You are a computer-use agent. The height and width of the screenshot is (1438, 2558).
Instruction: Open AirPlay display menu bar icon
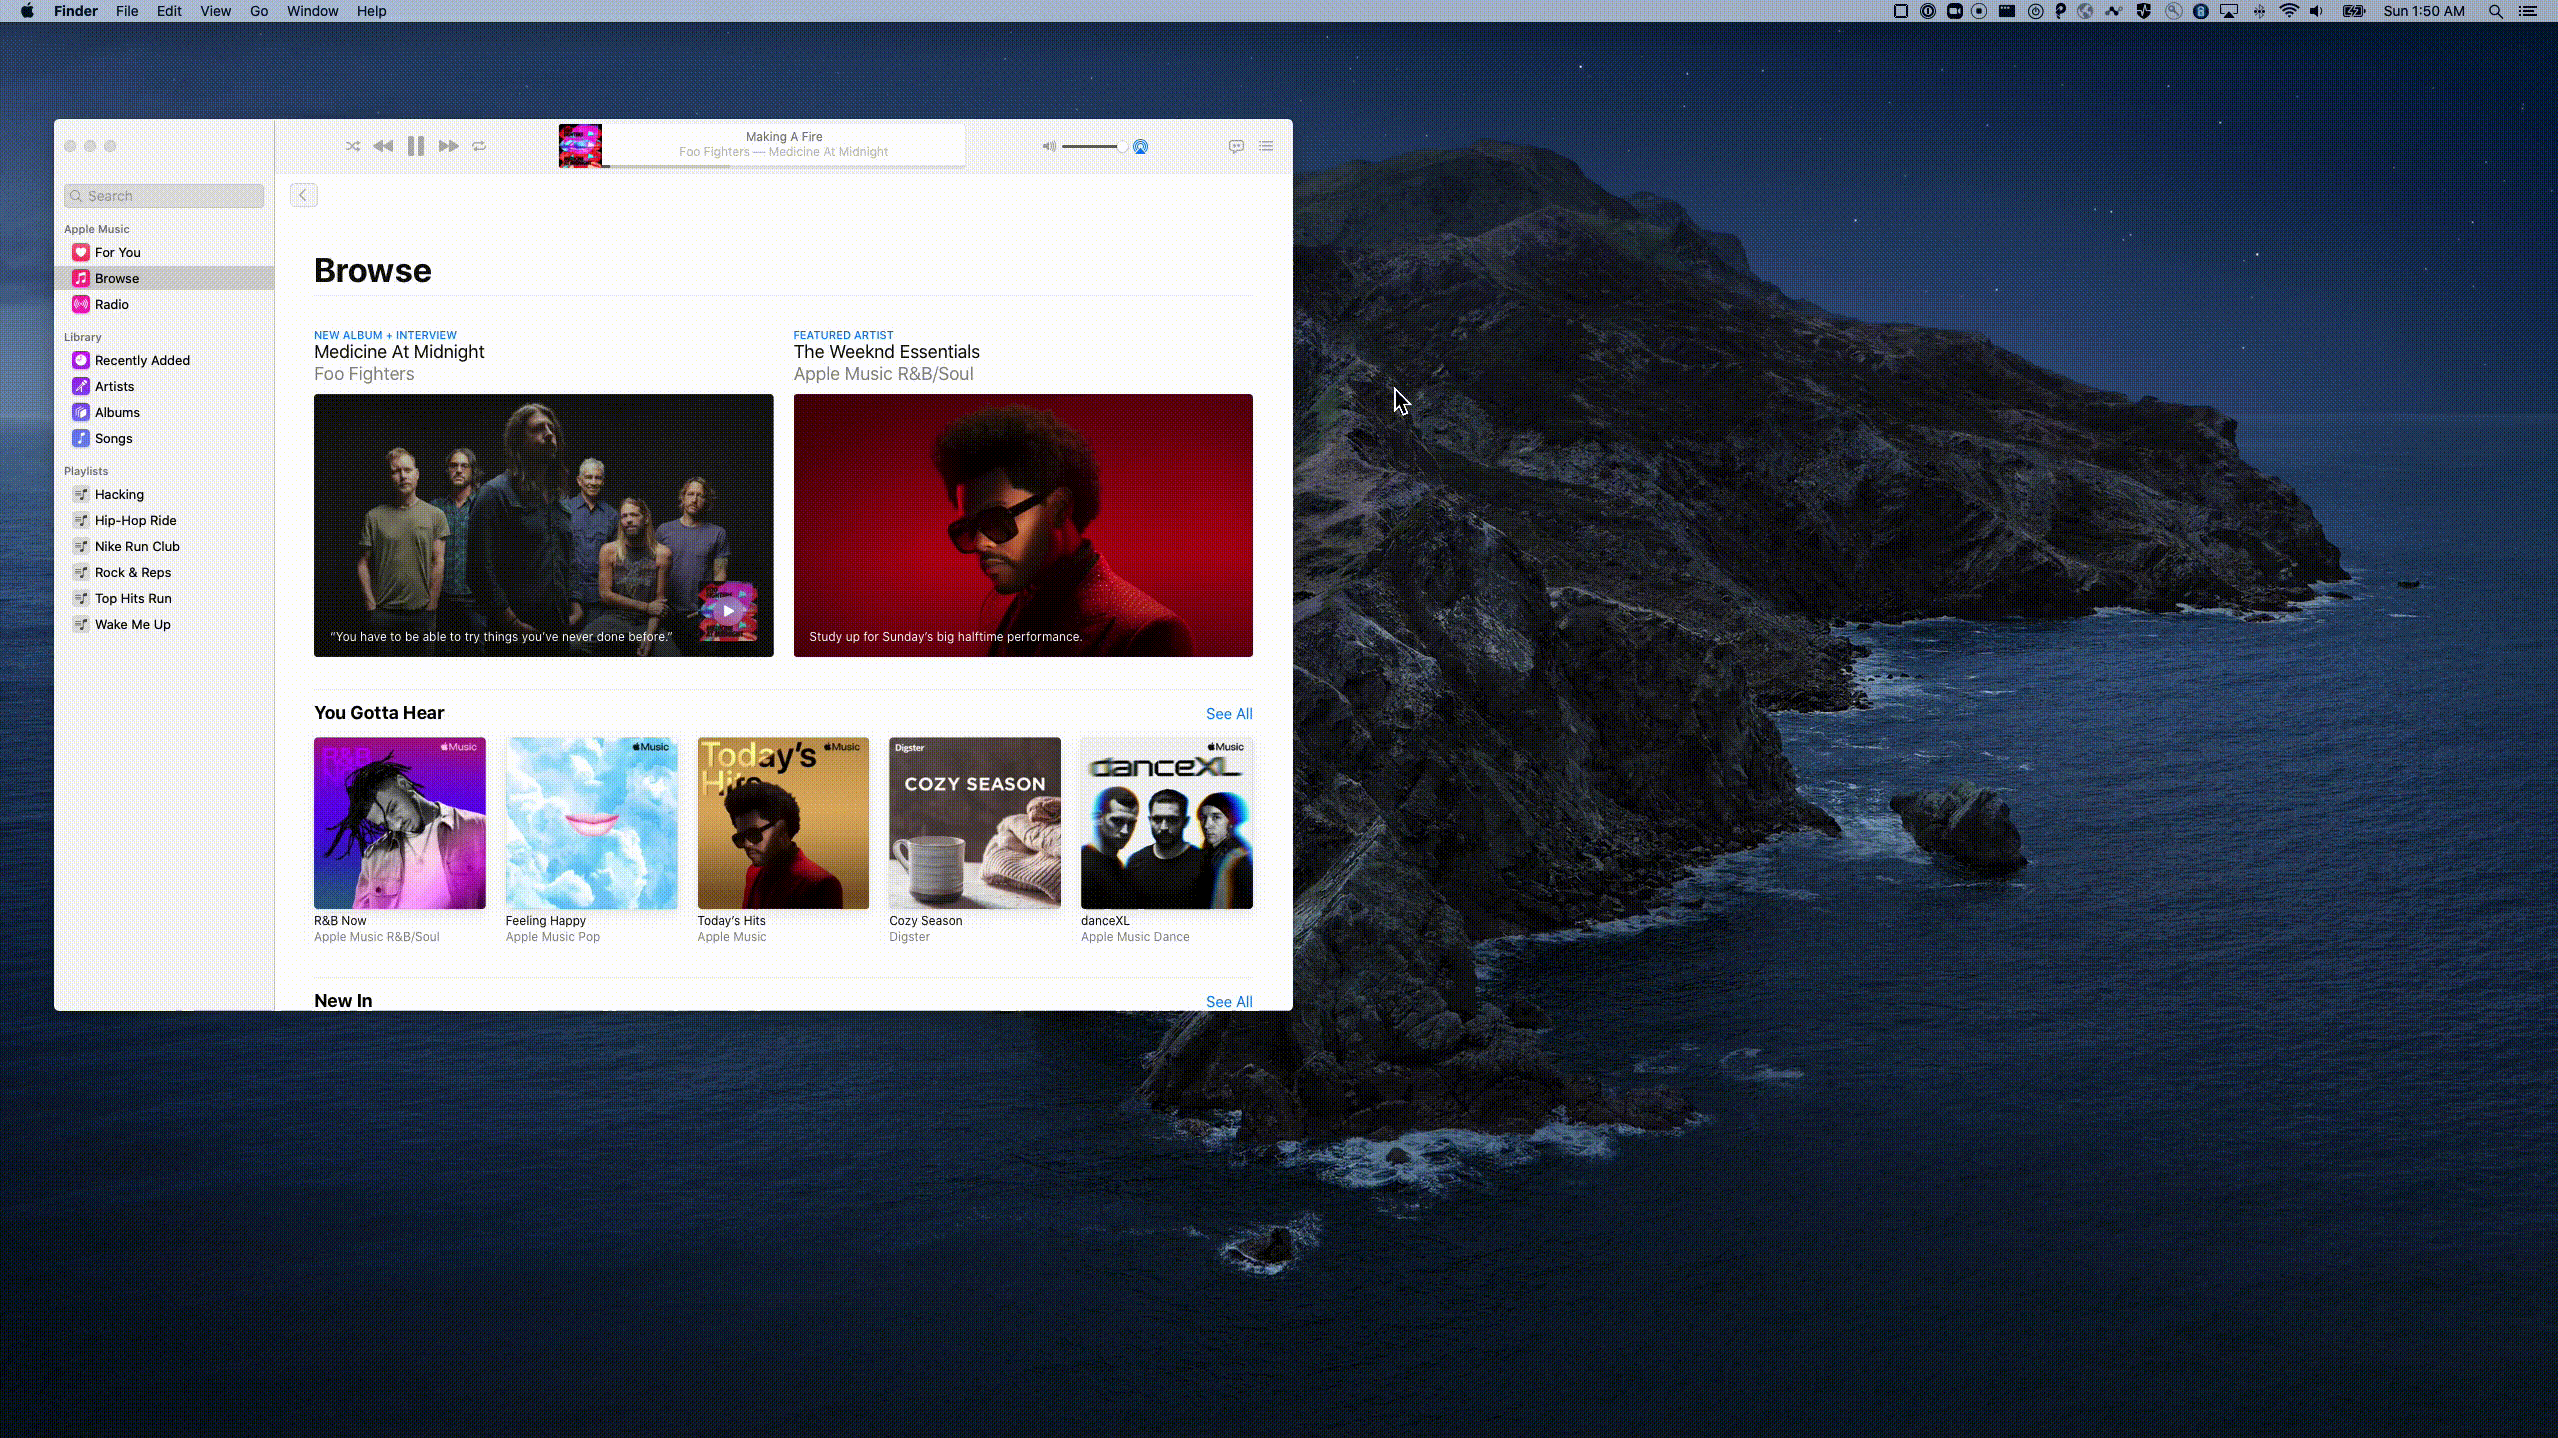pyautogui.click(x=2229, y=11)
